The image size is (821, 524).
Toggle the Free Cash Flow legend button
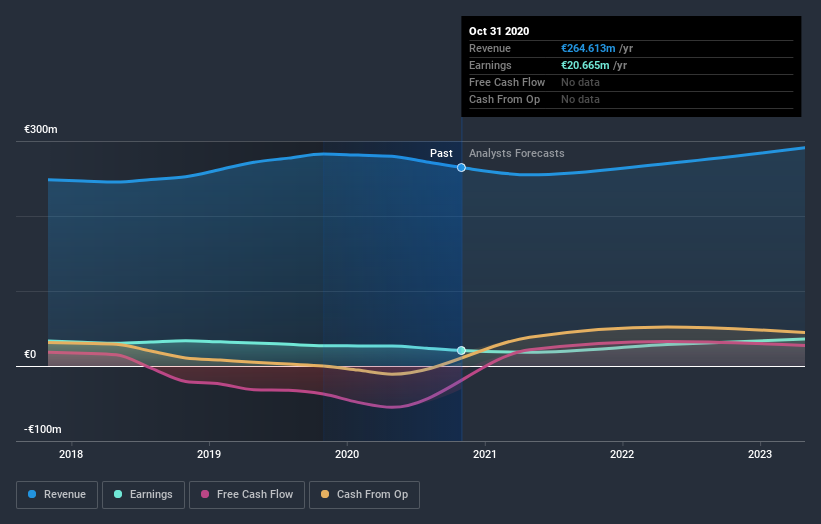coord(247,495)
